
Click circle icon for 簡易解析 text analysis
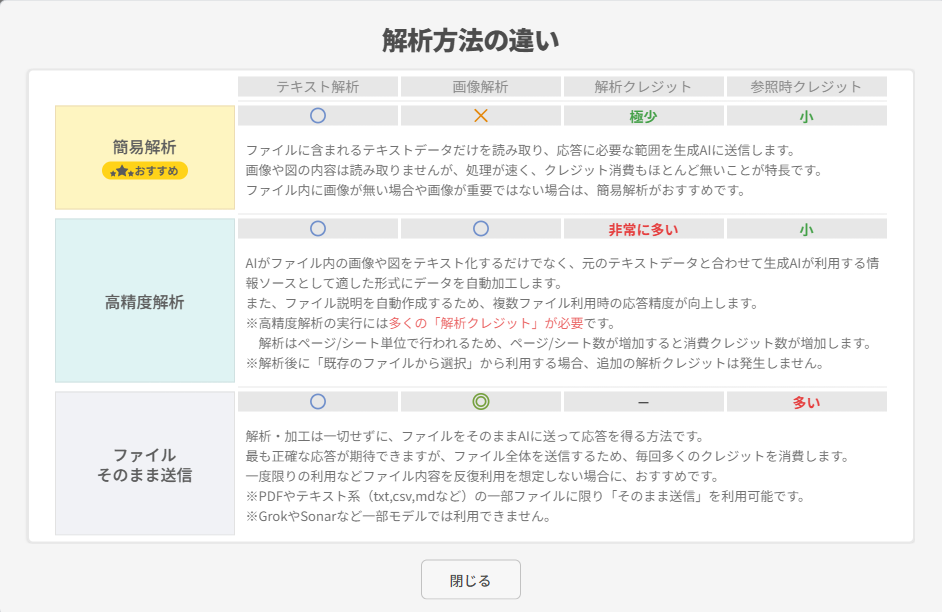[x=318, y=116]
